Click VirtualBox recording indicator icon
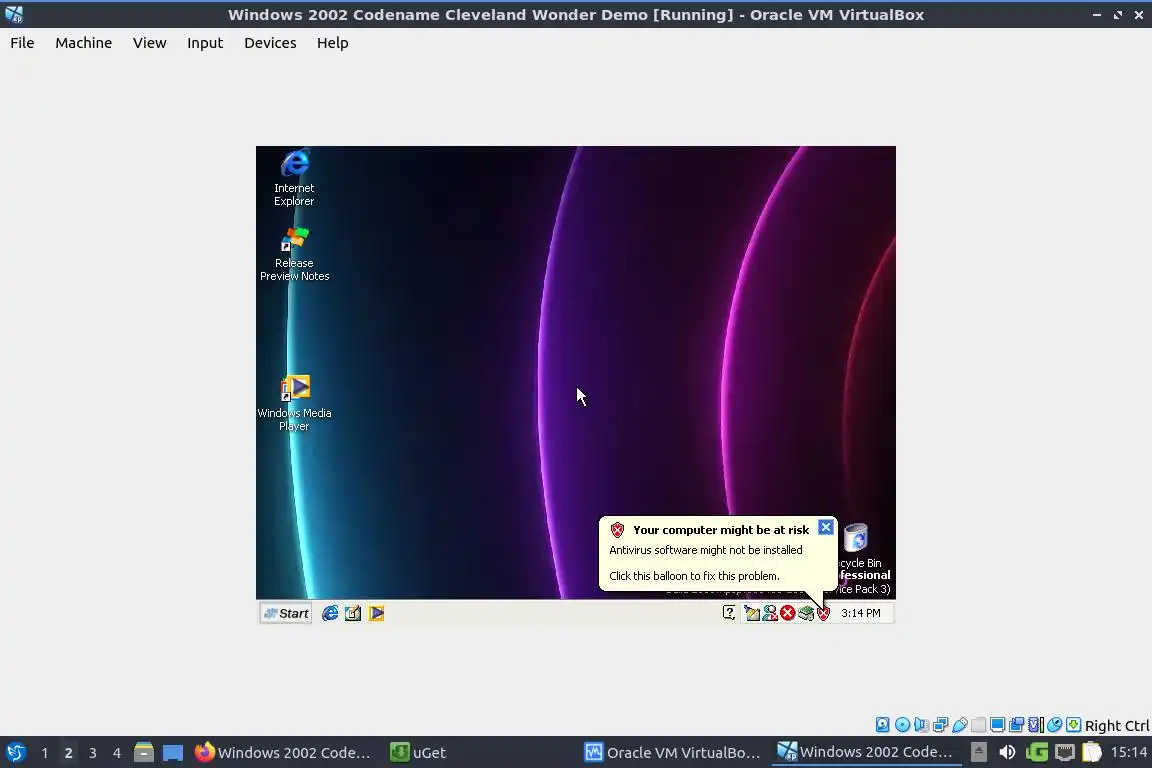 click(x=1017, y=725)
